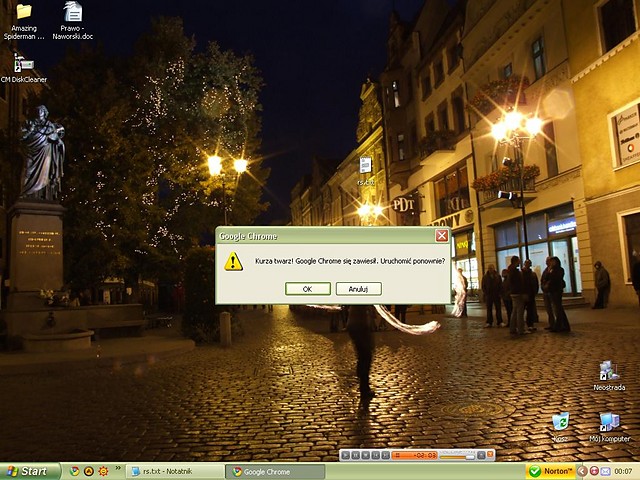Select the Prawo - Naworski.doc file
Image resolution: width=640 pixels, height=480 pixels.
73,20
